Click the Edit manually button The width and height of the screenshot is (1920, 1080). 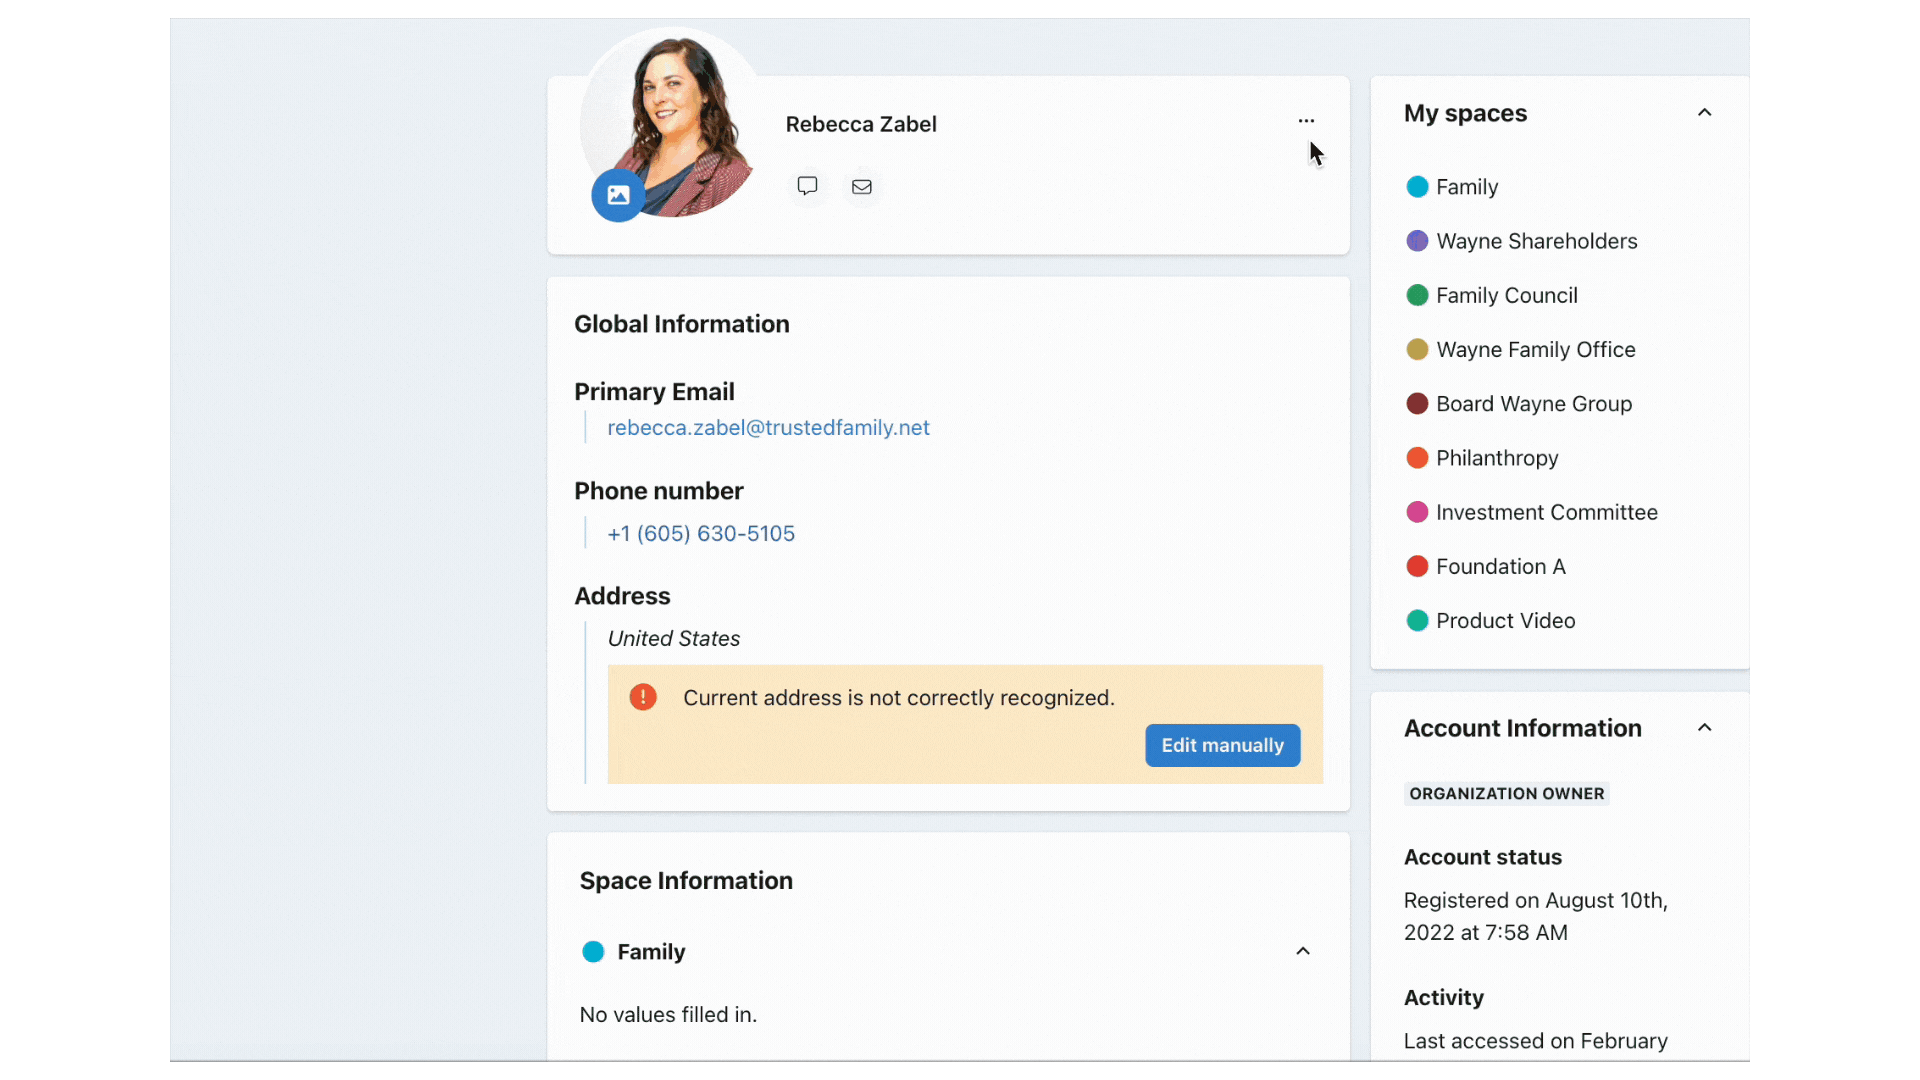click(x=1222, y=744)
